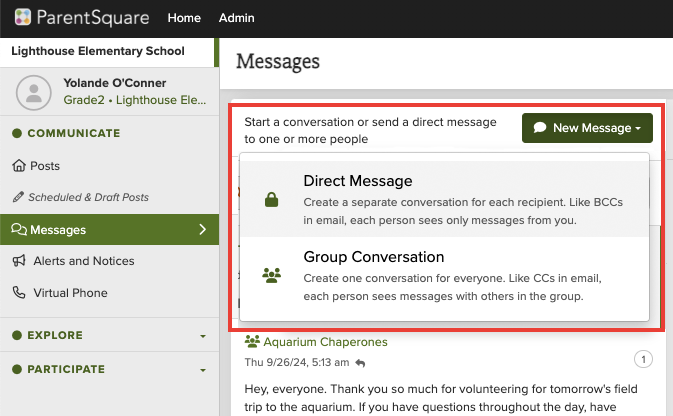Click the Group Conversation people icon

tap(272, 275)
